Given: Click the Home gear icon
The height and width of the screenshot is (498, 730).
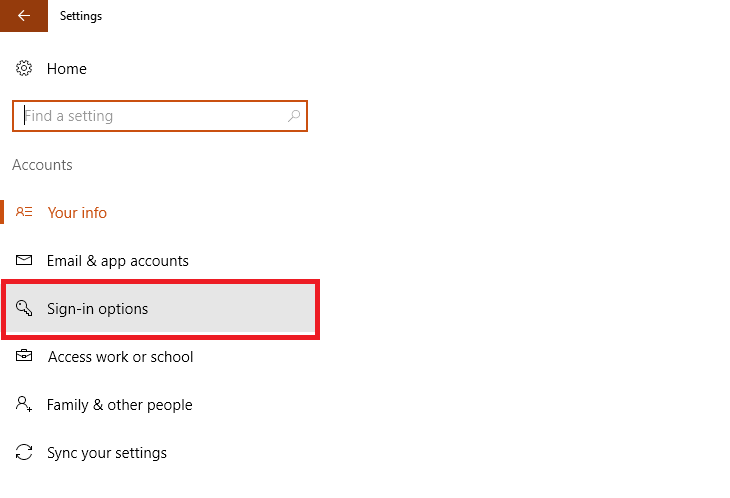Looking at the screenshot, I should [x=24, y=69].
